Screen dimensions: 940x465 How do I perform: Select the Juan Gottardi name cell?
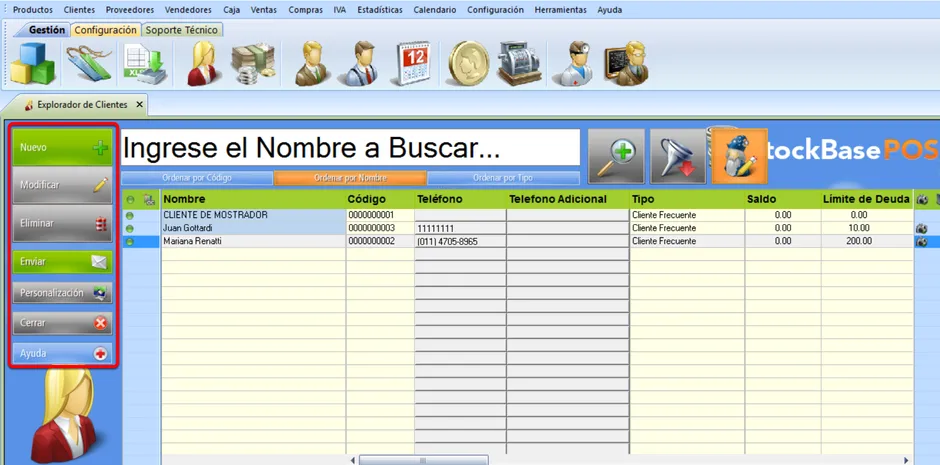253,228
